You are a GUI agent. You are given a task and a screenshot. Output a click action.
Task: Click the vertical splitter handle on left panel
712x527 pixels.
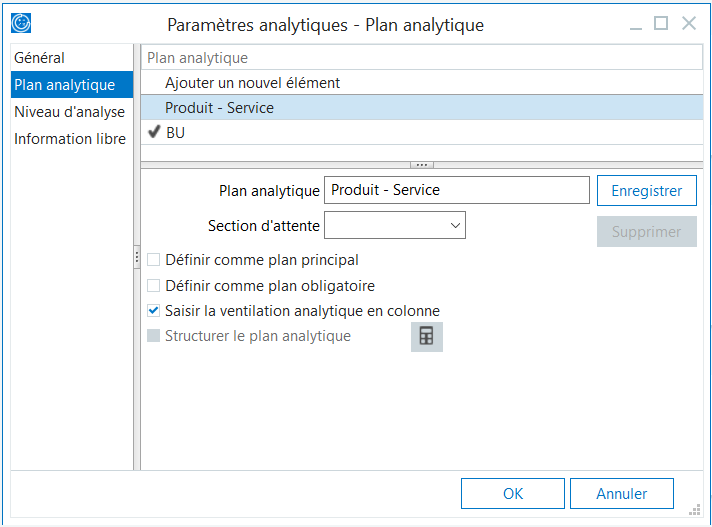[136, 258]
